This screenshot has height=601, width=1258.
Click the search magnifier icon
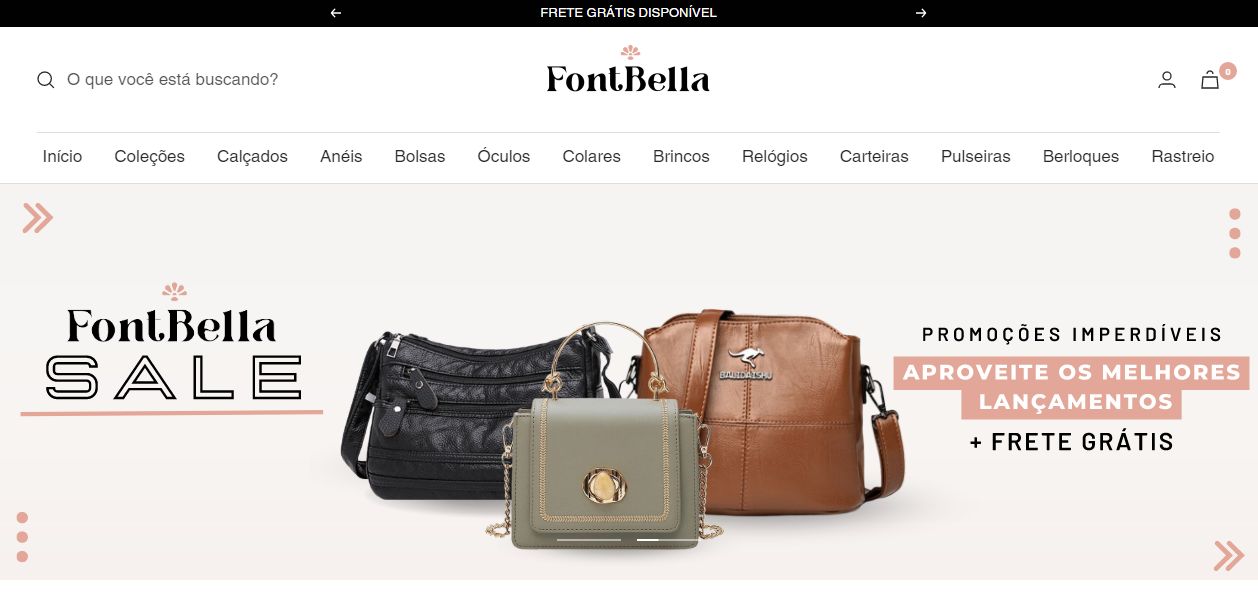click(45, 80)
